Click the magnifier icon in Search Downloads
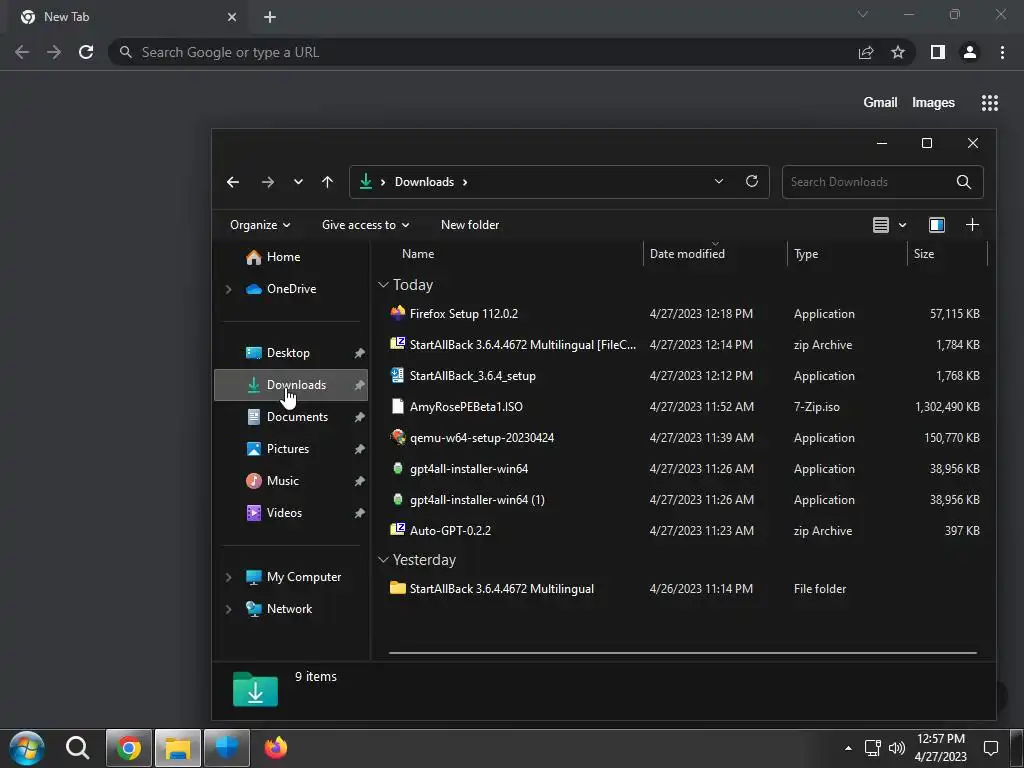 pyautogui.click(x=964, y=182)
